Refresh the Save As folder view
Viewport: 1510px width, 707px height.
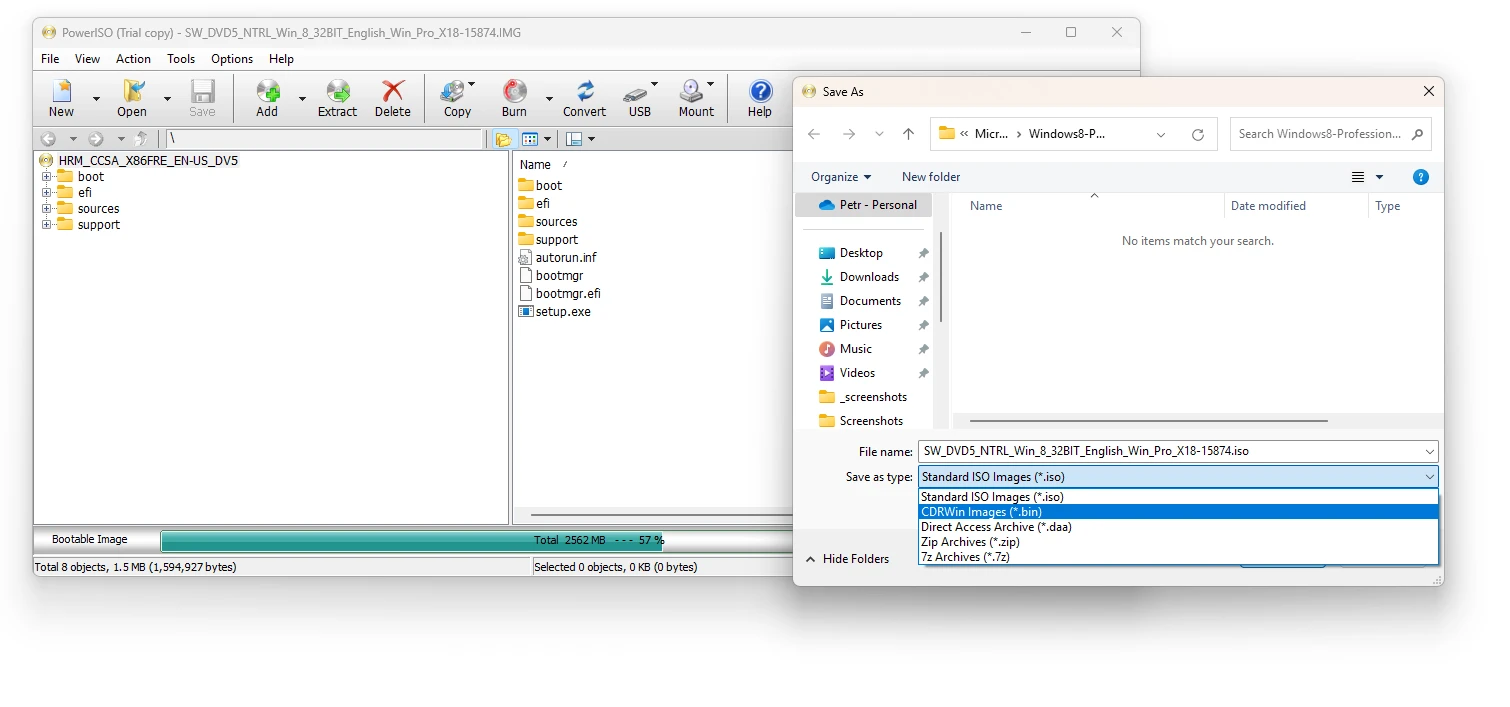[x=1198, y=134]
